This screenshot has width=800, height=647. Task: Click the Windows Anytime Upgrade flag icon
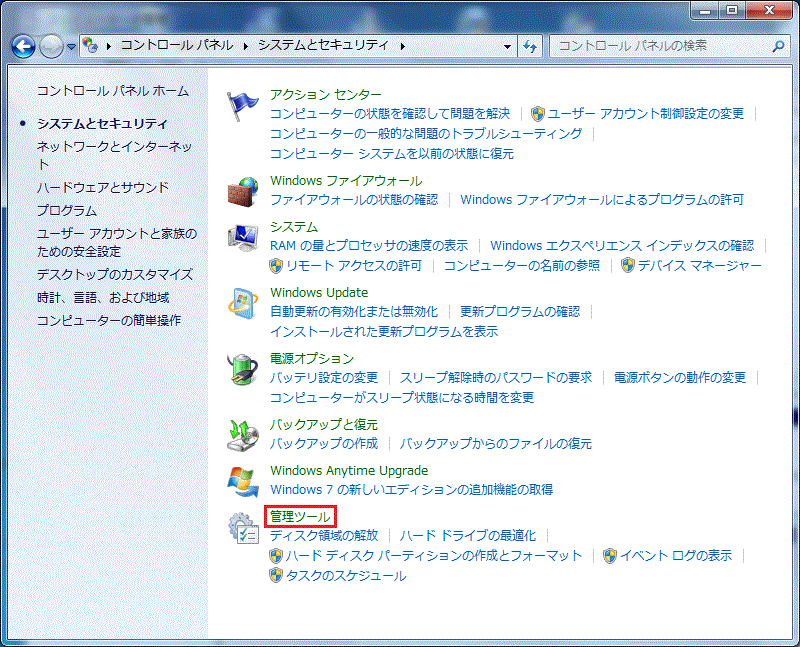pos(243,481)
